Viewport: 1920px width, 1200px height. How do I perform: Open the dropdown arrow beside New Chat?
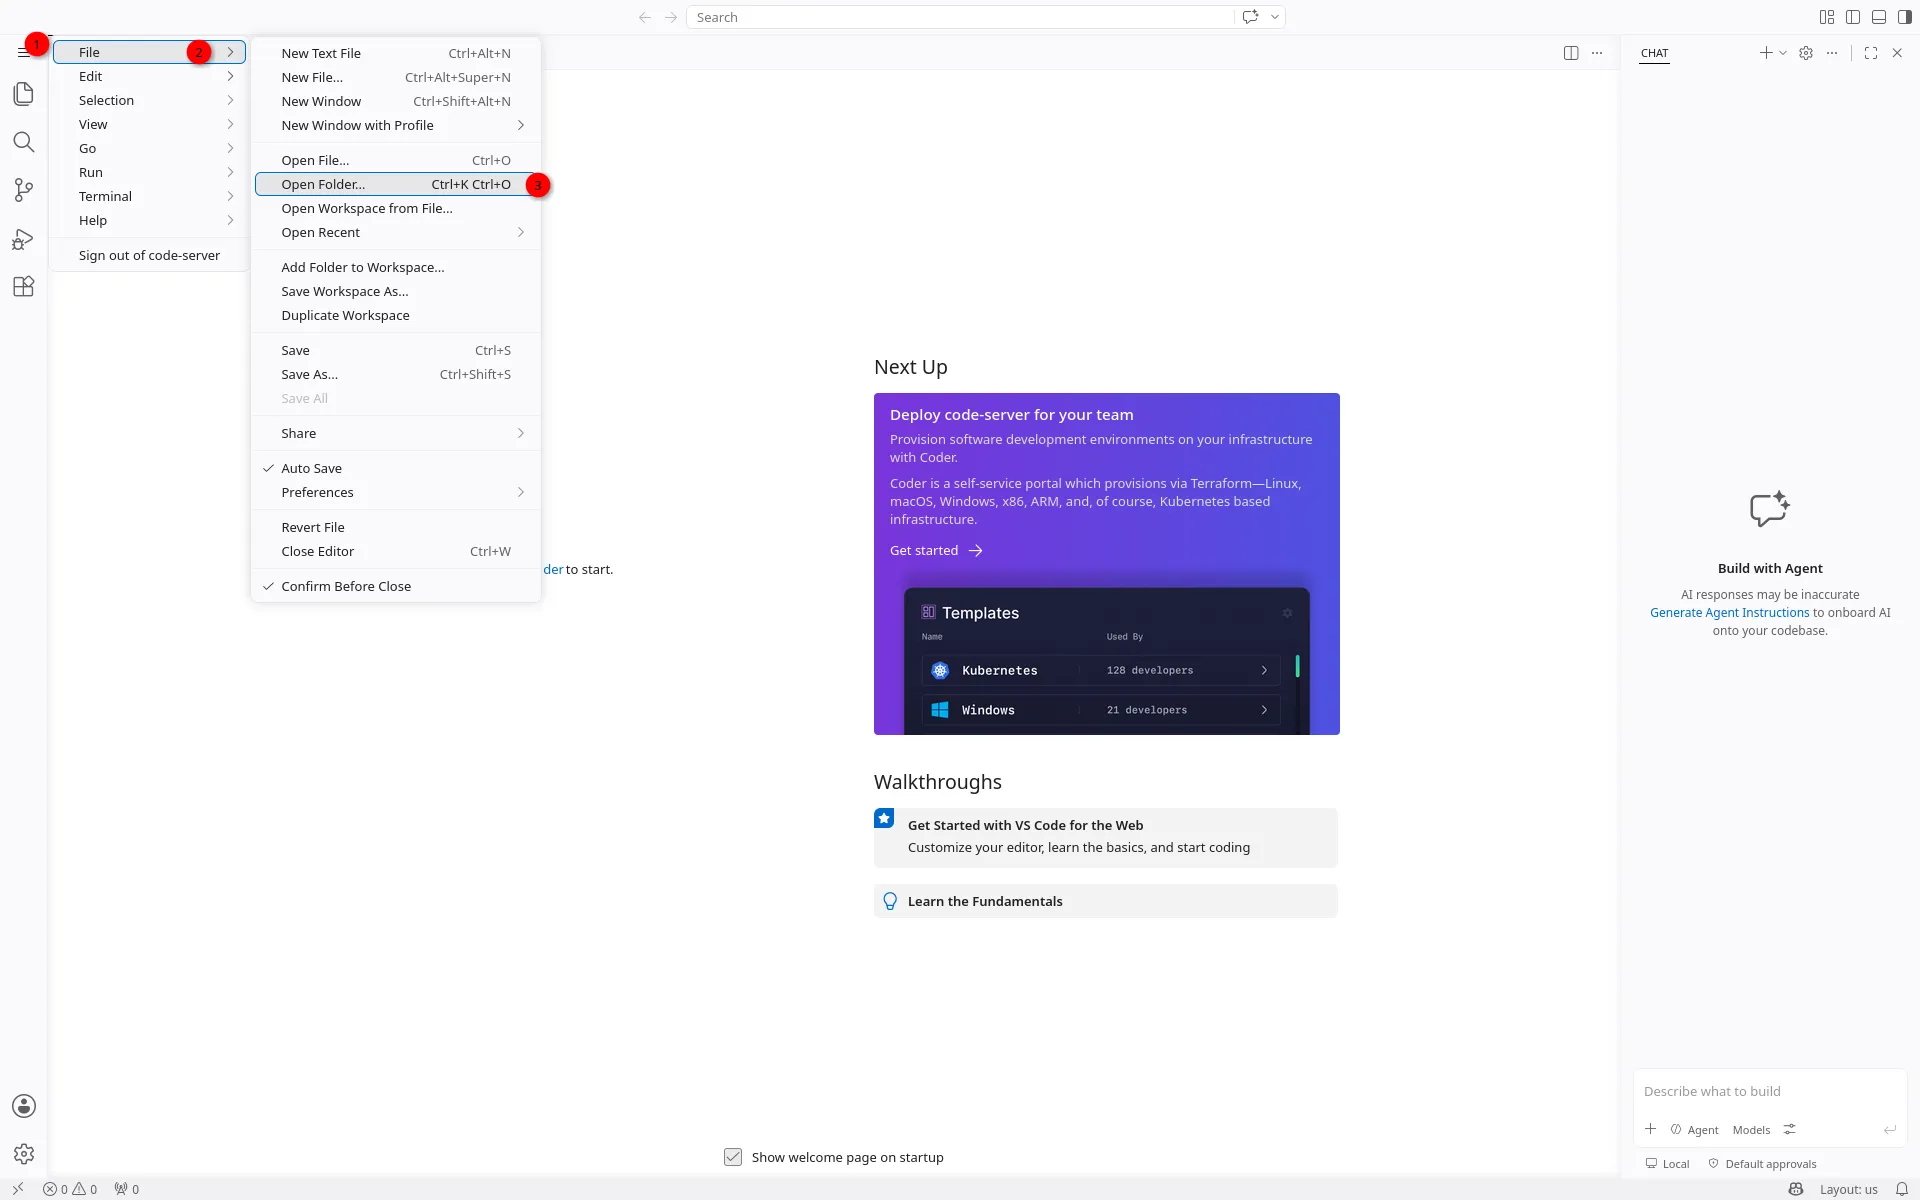[1783, 53]
